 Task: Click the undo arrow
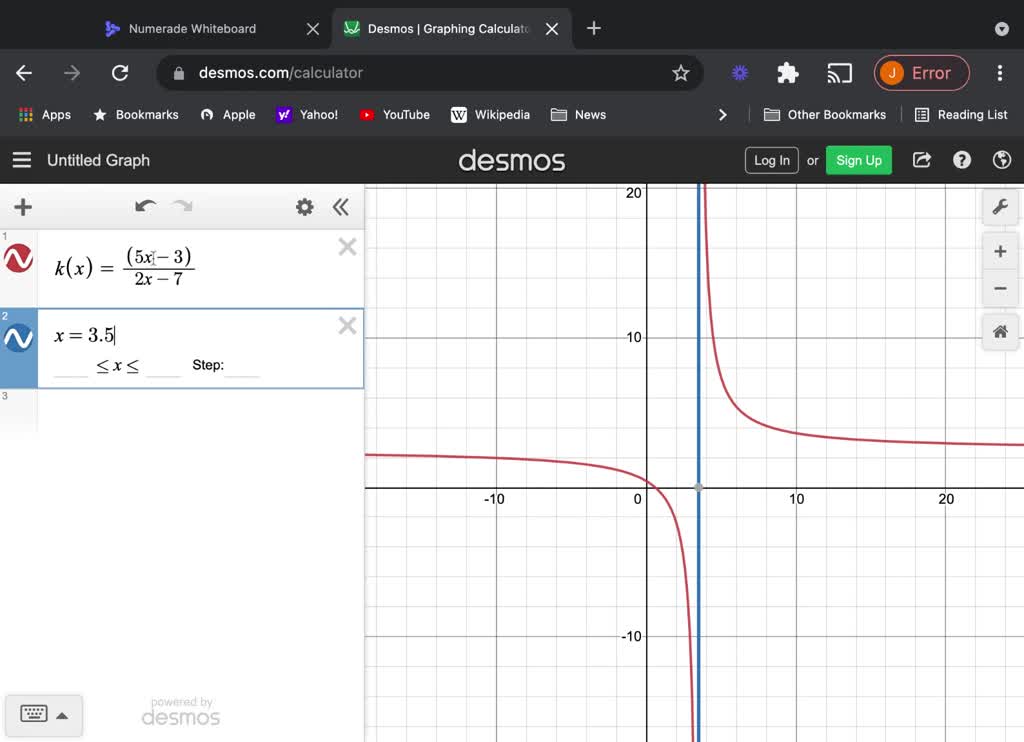pyautogui.click(x=145, y=207)
